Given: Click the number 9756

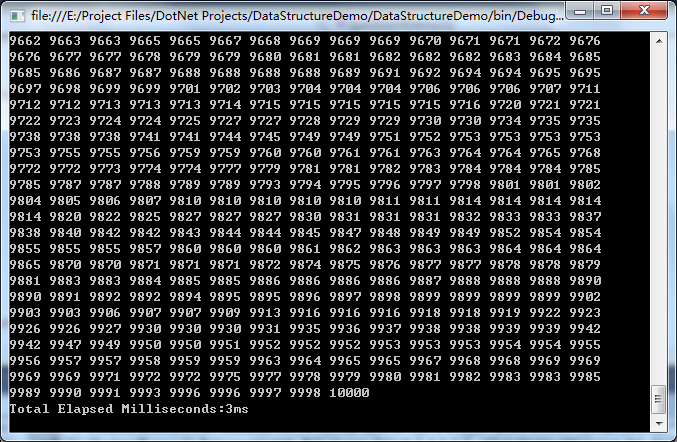Looking at the screenshot, I should coord(145,153).
